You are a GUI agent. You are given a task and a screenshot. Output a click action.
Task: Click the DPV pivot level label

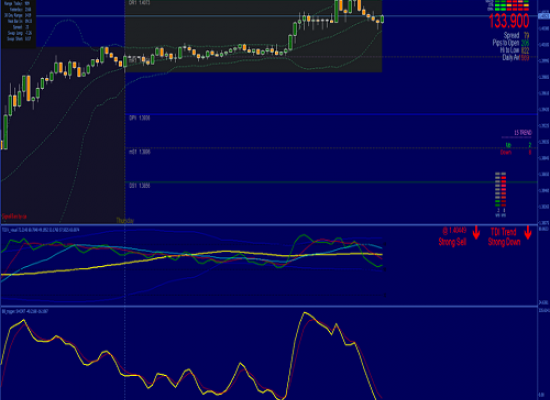click(140, 118)
